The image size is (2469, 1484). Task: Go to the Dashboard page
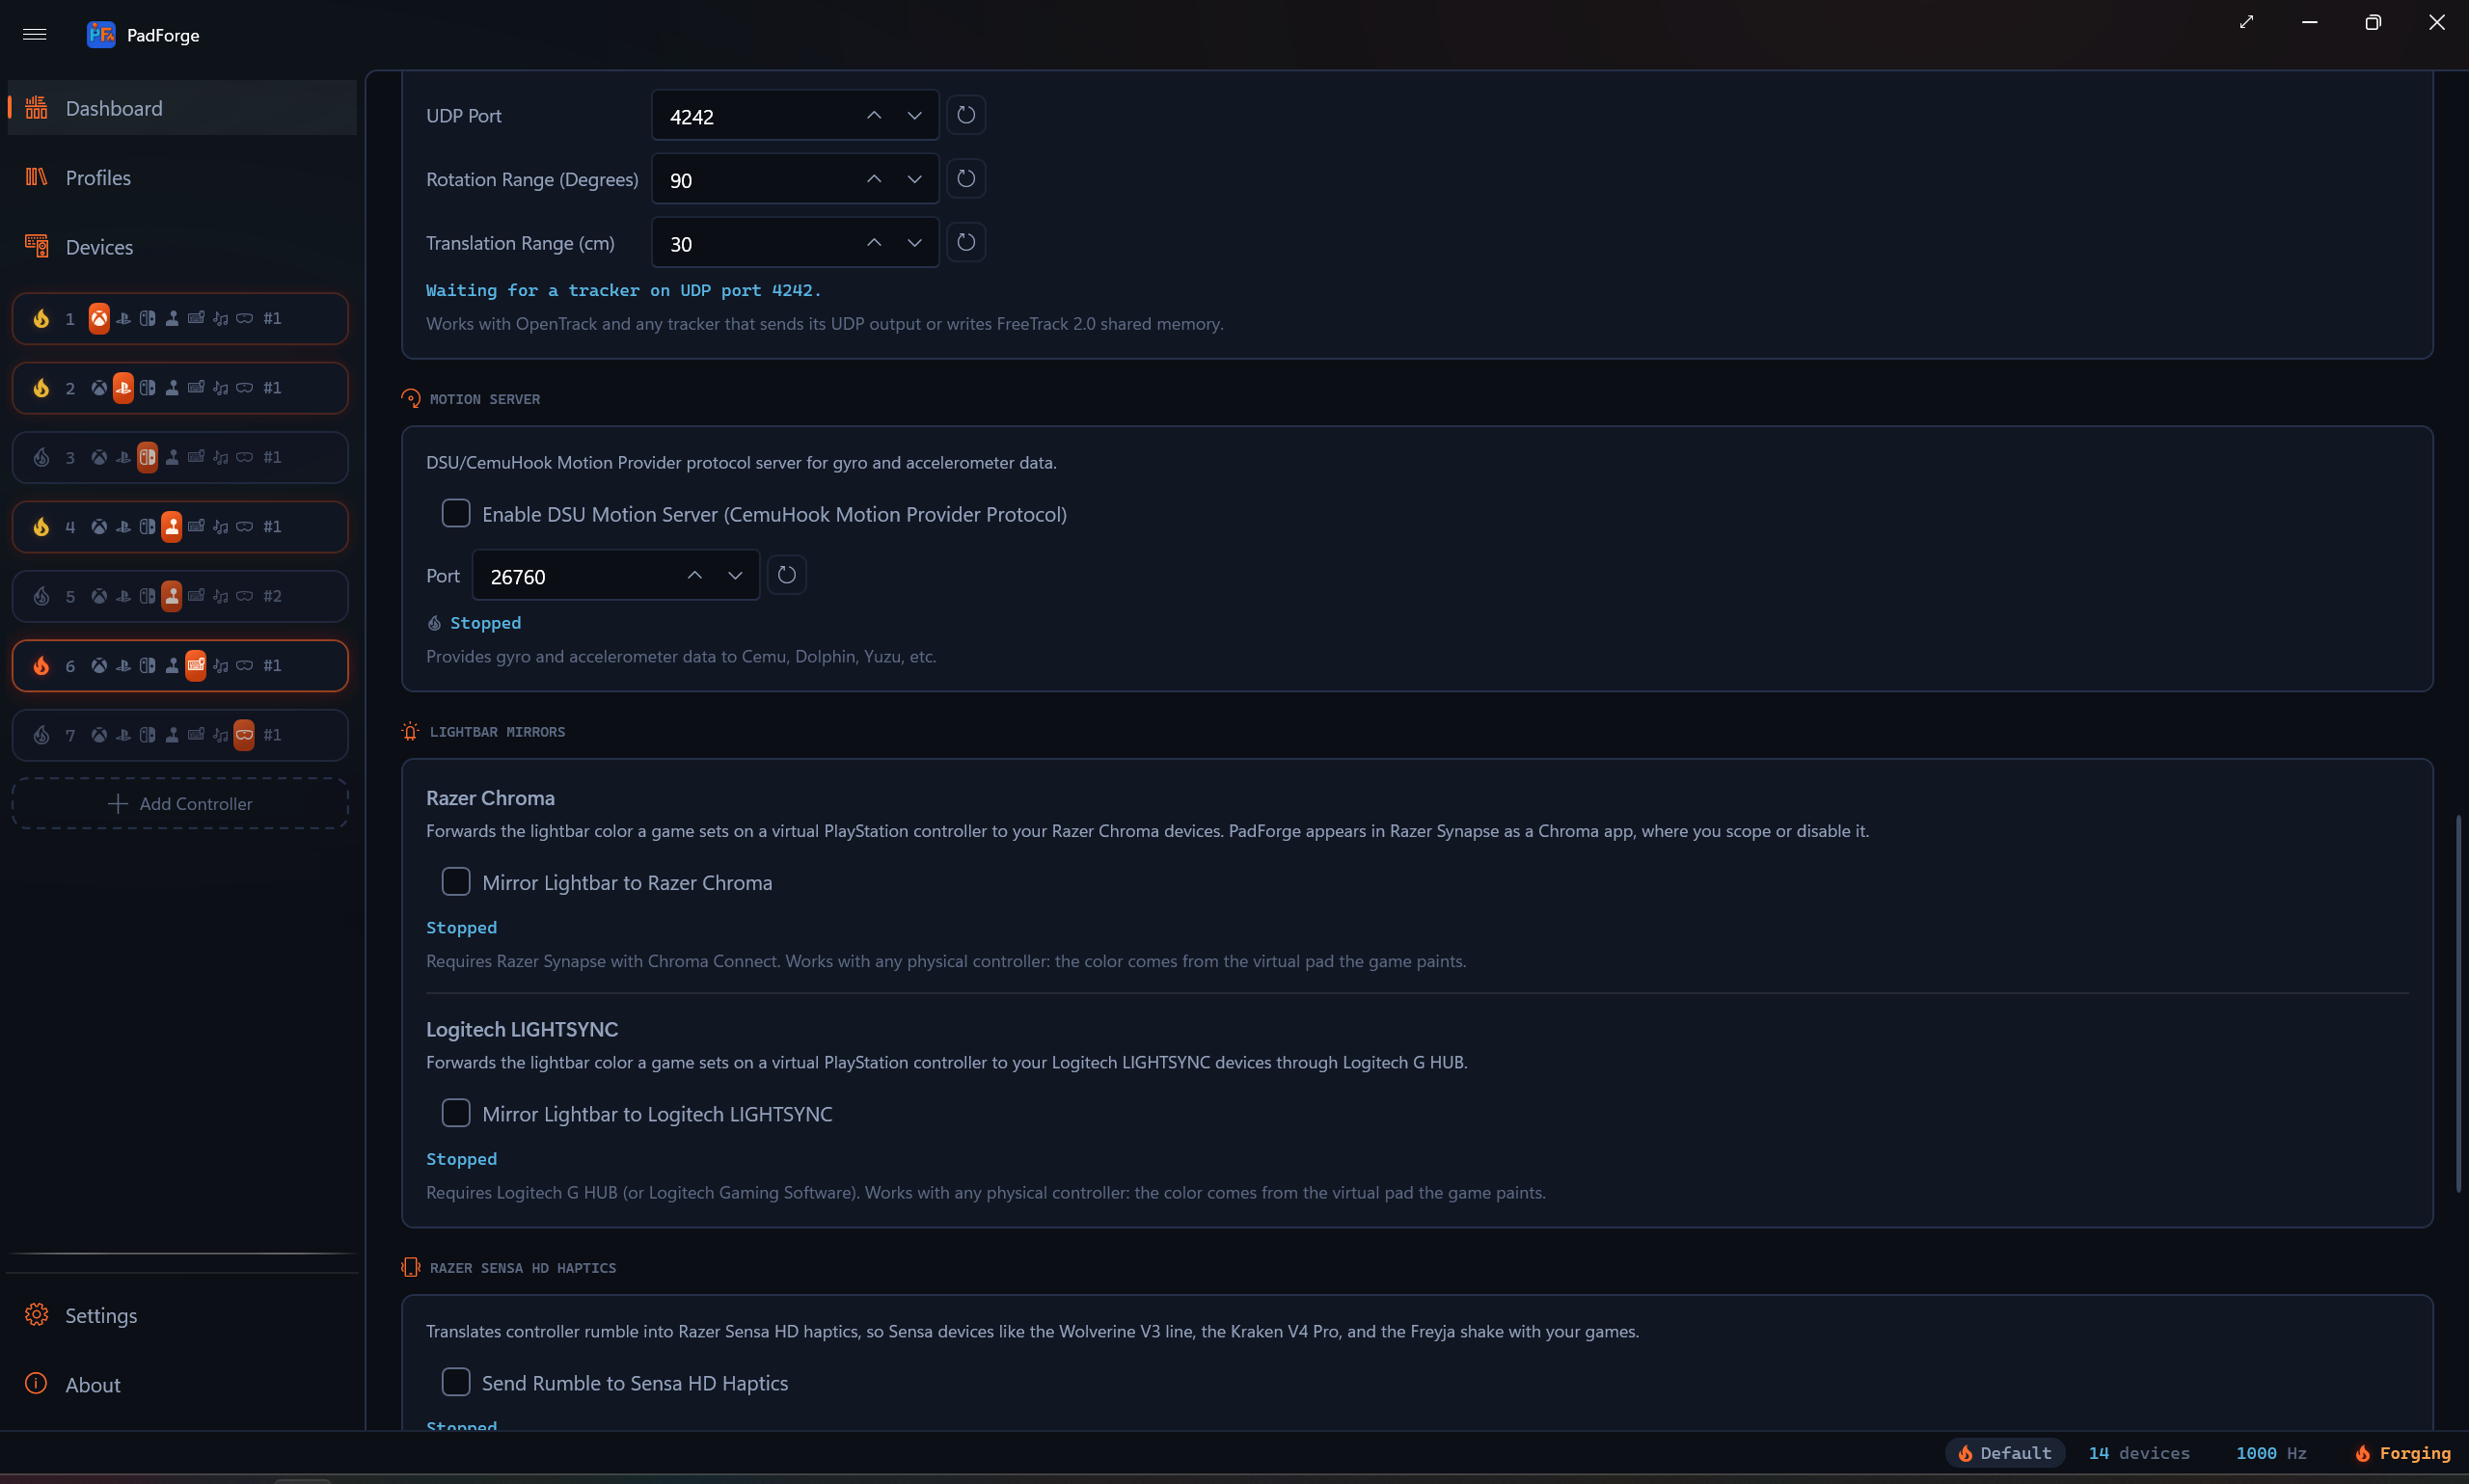tap(182, 108)
